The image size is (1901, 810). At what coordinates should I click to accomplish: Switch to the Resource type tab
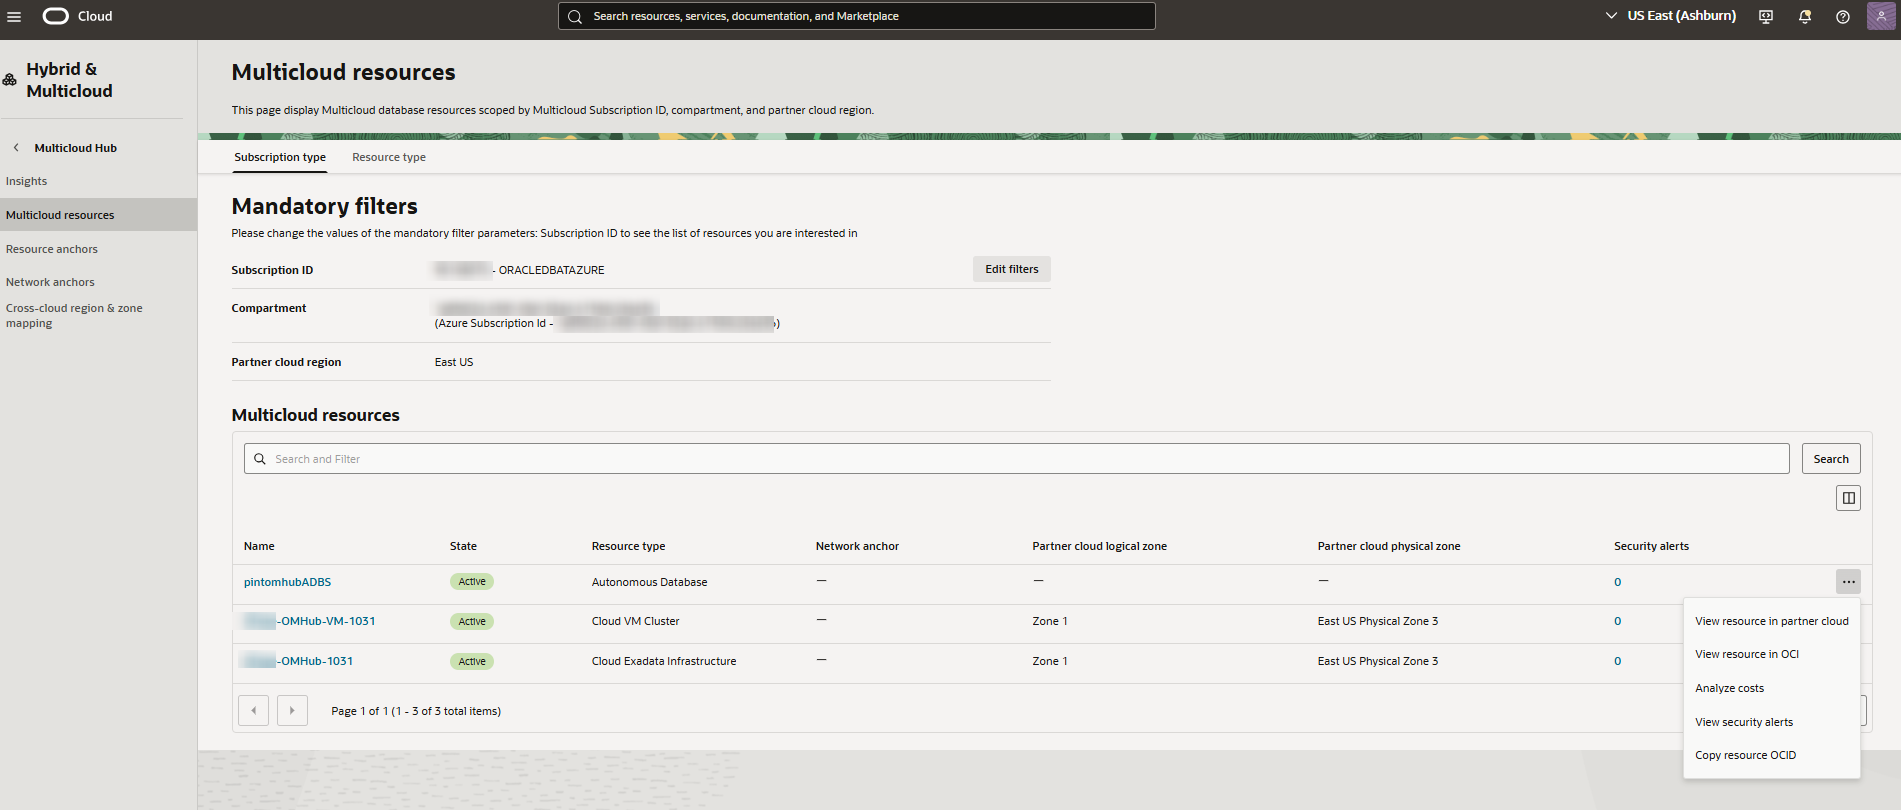pos(389,157)
